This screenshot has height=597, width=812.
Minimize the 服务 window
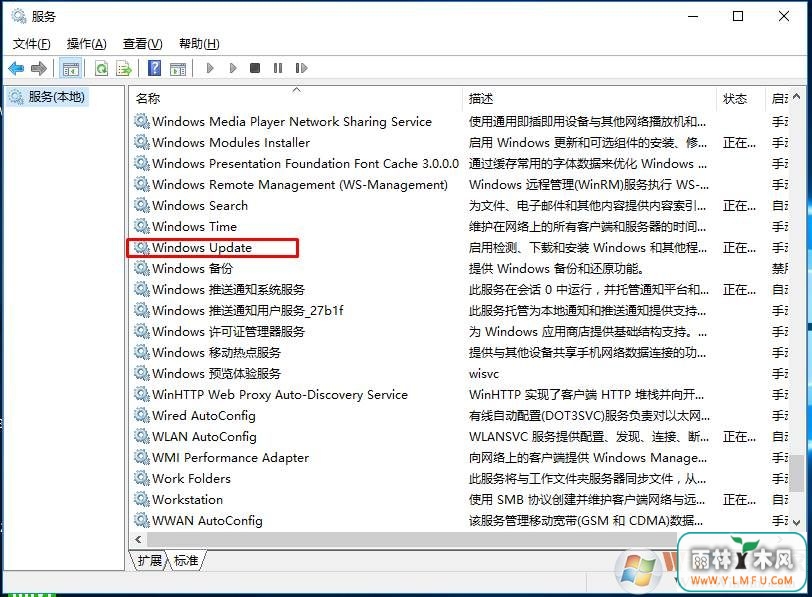coord(693,16)
